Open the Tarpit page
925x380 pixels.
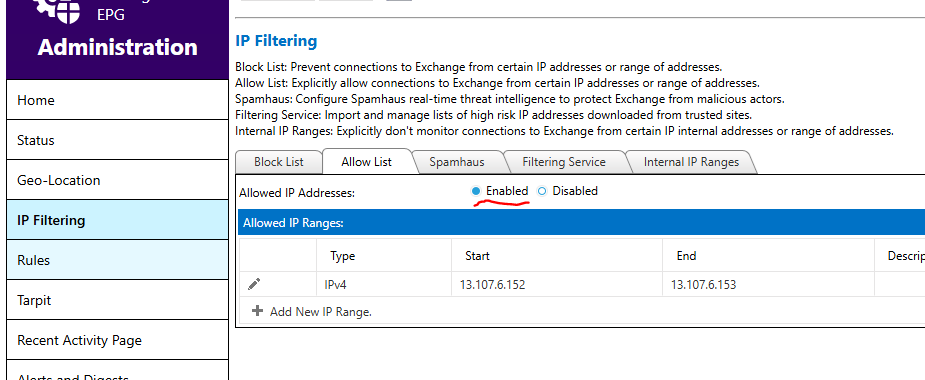pos(117,300)
